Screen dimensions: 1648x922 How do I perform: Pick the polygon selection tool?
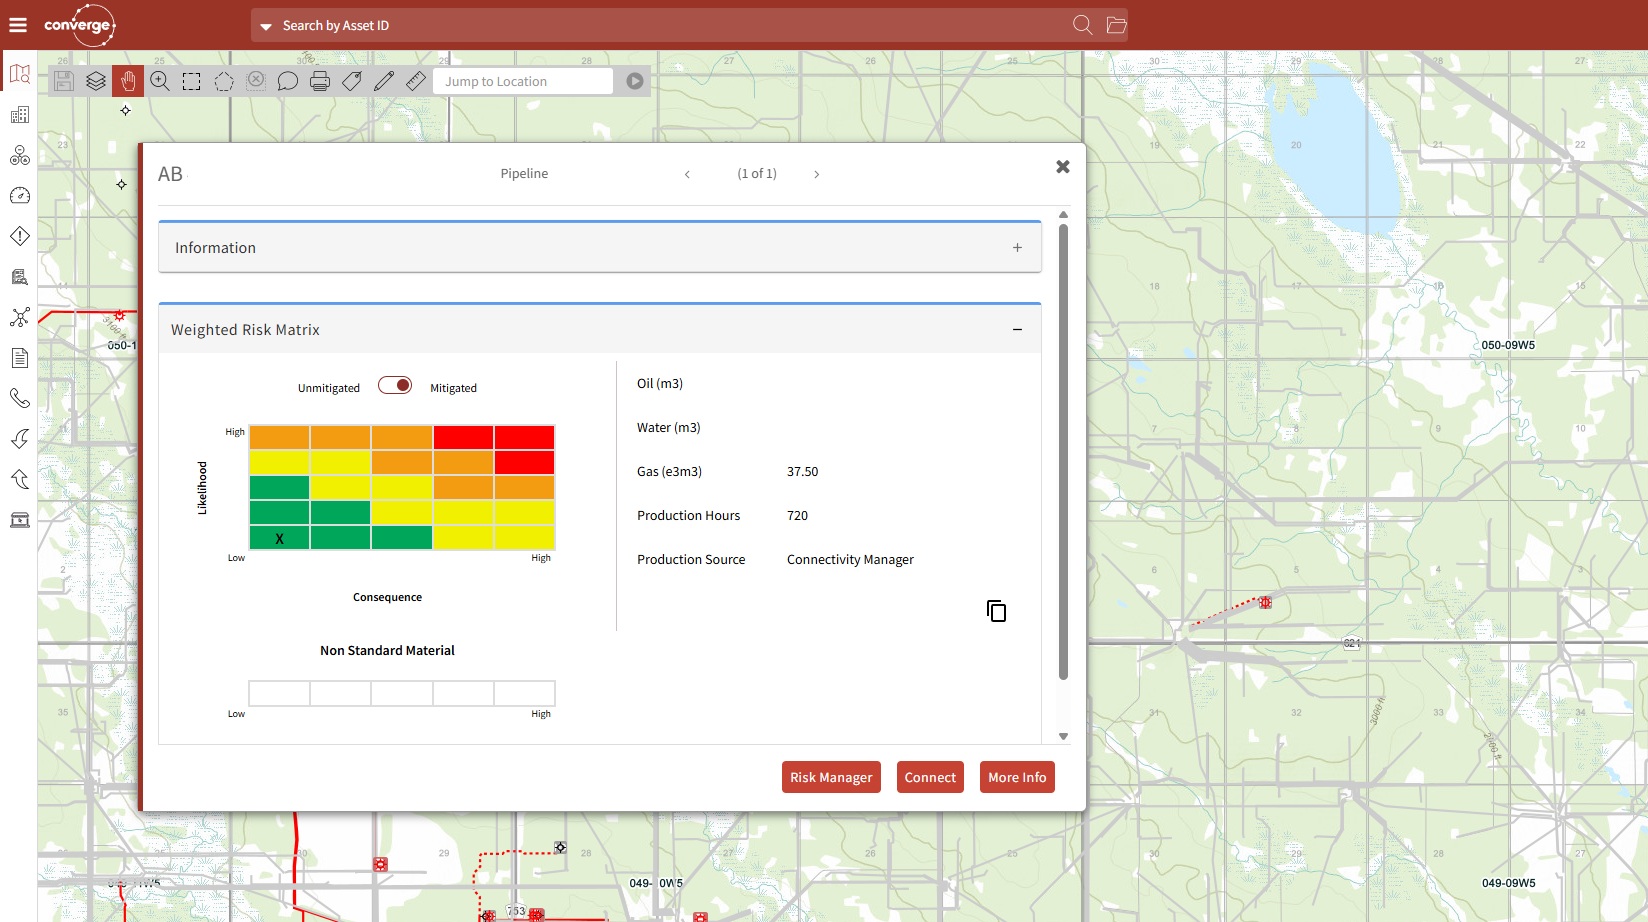coord(224,82)
